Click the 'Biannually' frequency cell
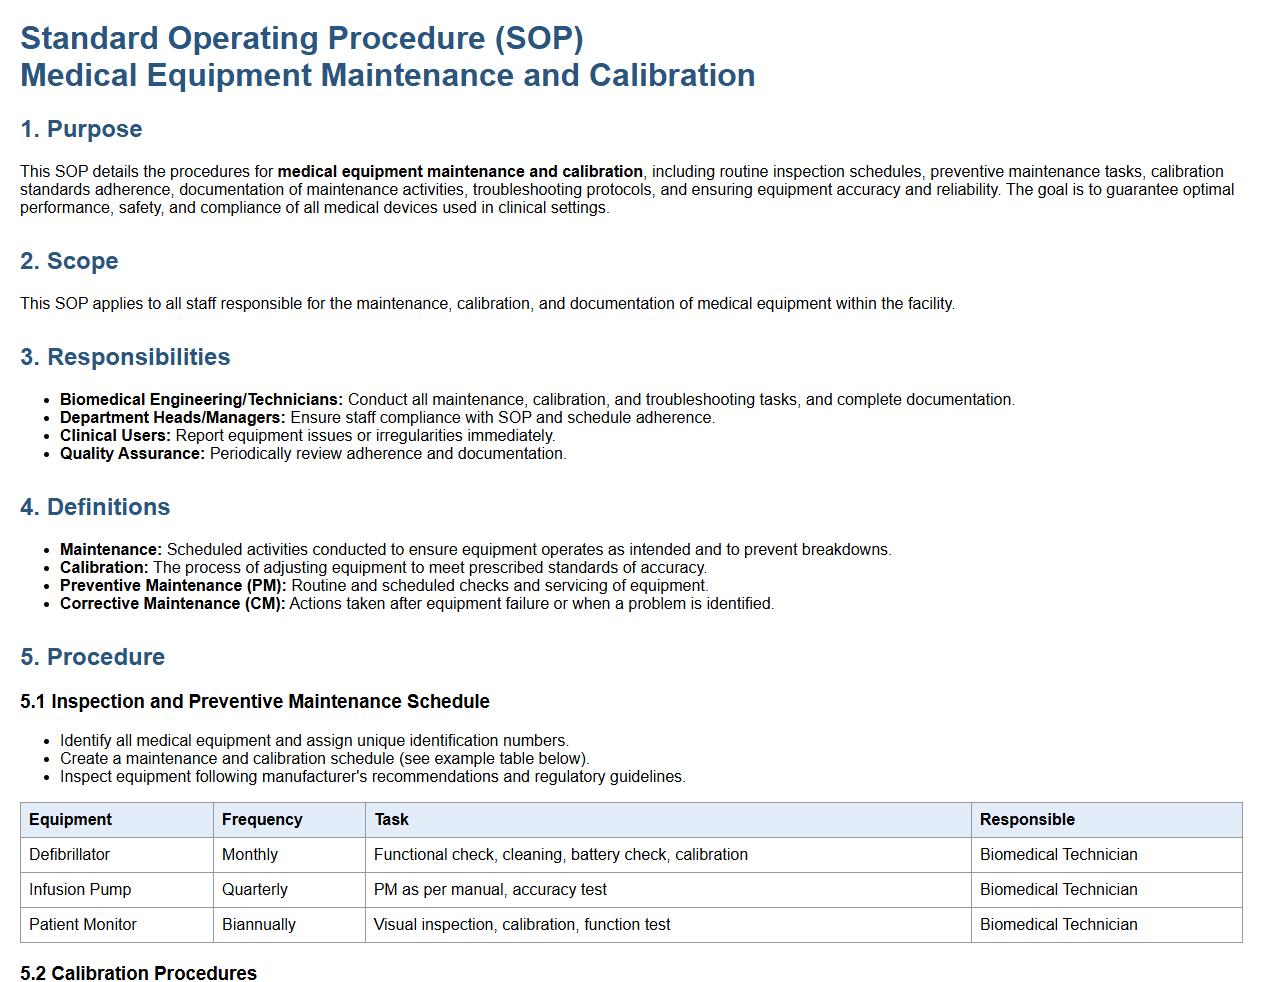Screen dimensions: 1263x982 (259, 924)
